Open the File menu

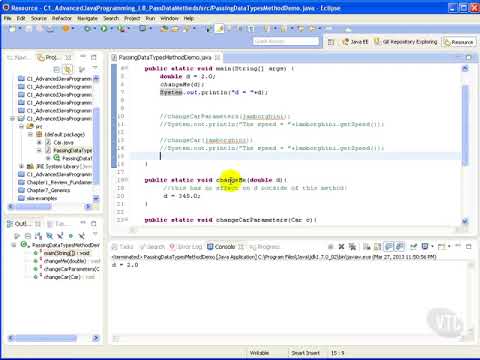8,18
